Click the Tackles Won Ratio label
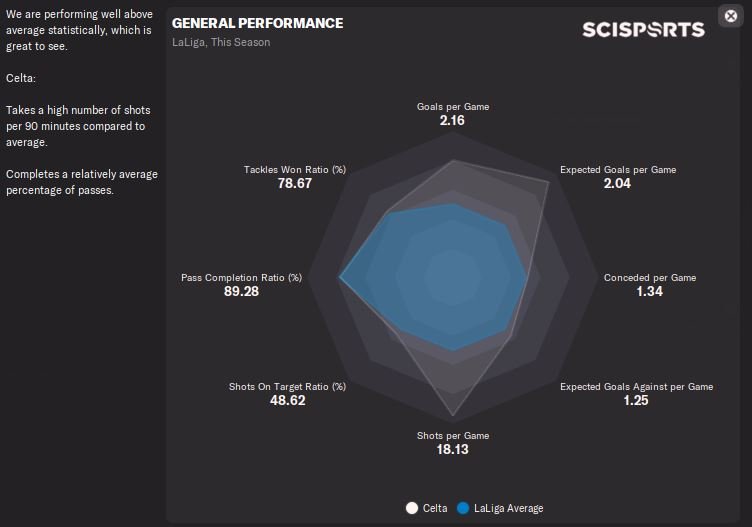The width and height of the screenshot is (752, 527). pyautogui.click(x=294, y=170)
